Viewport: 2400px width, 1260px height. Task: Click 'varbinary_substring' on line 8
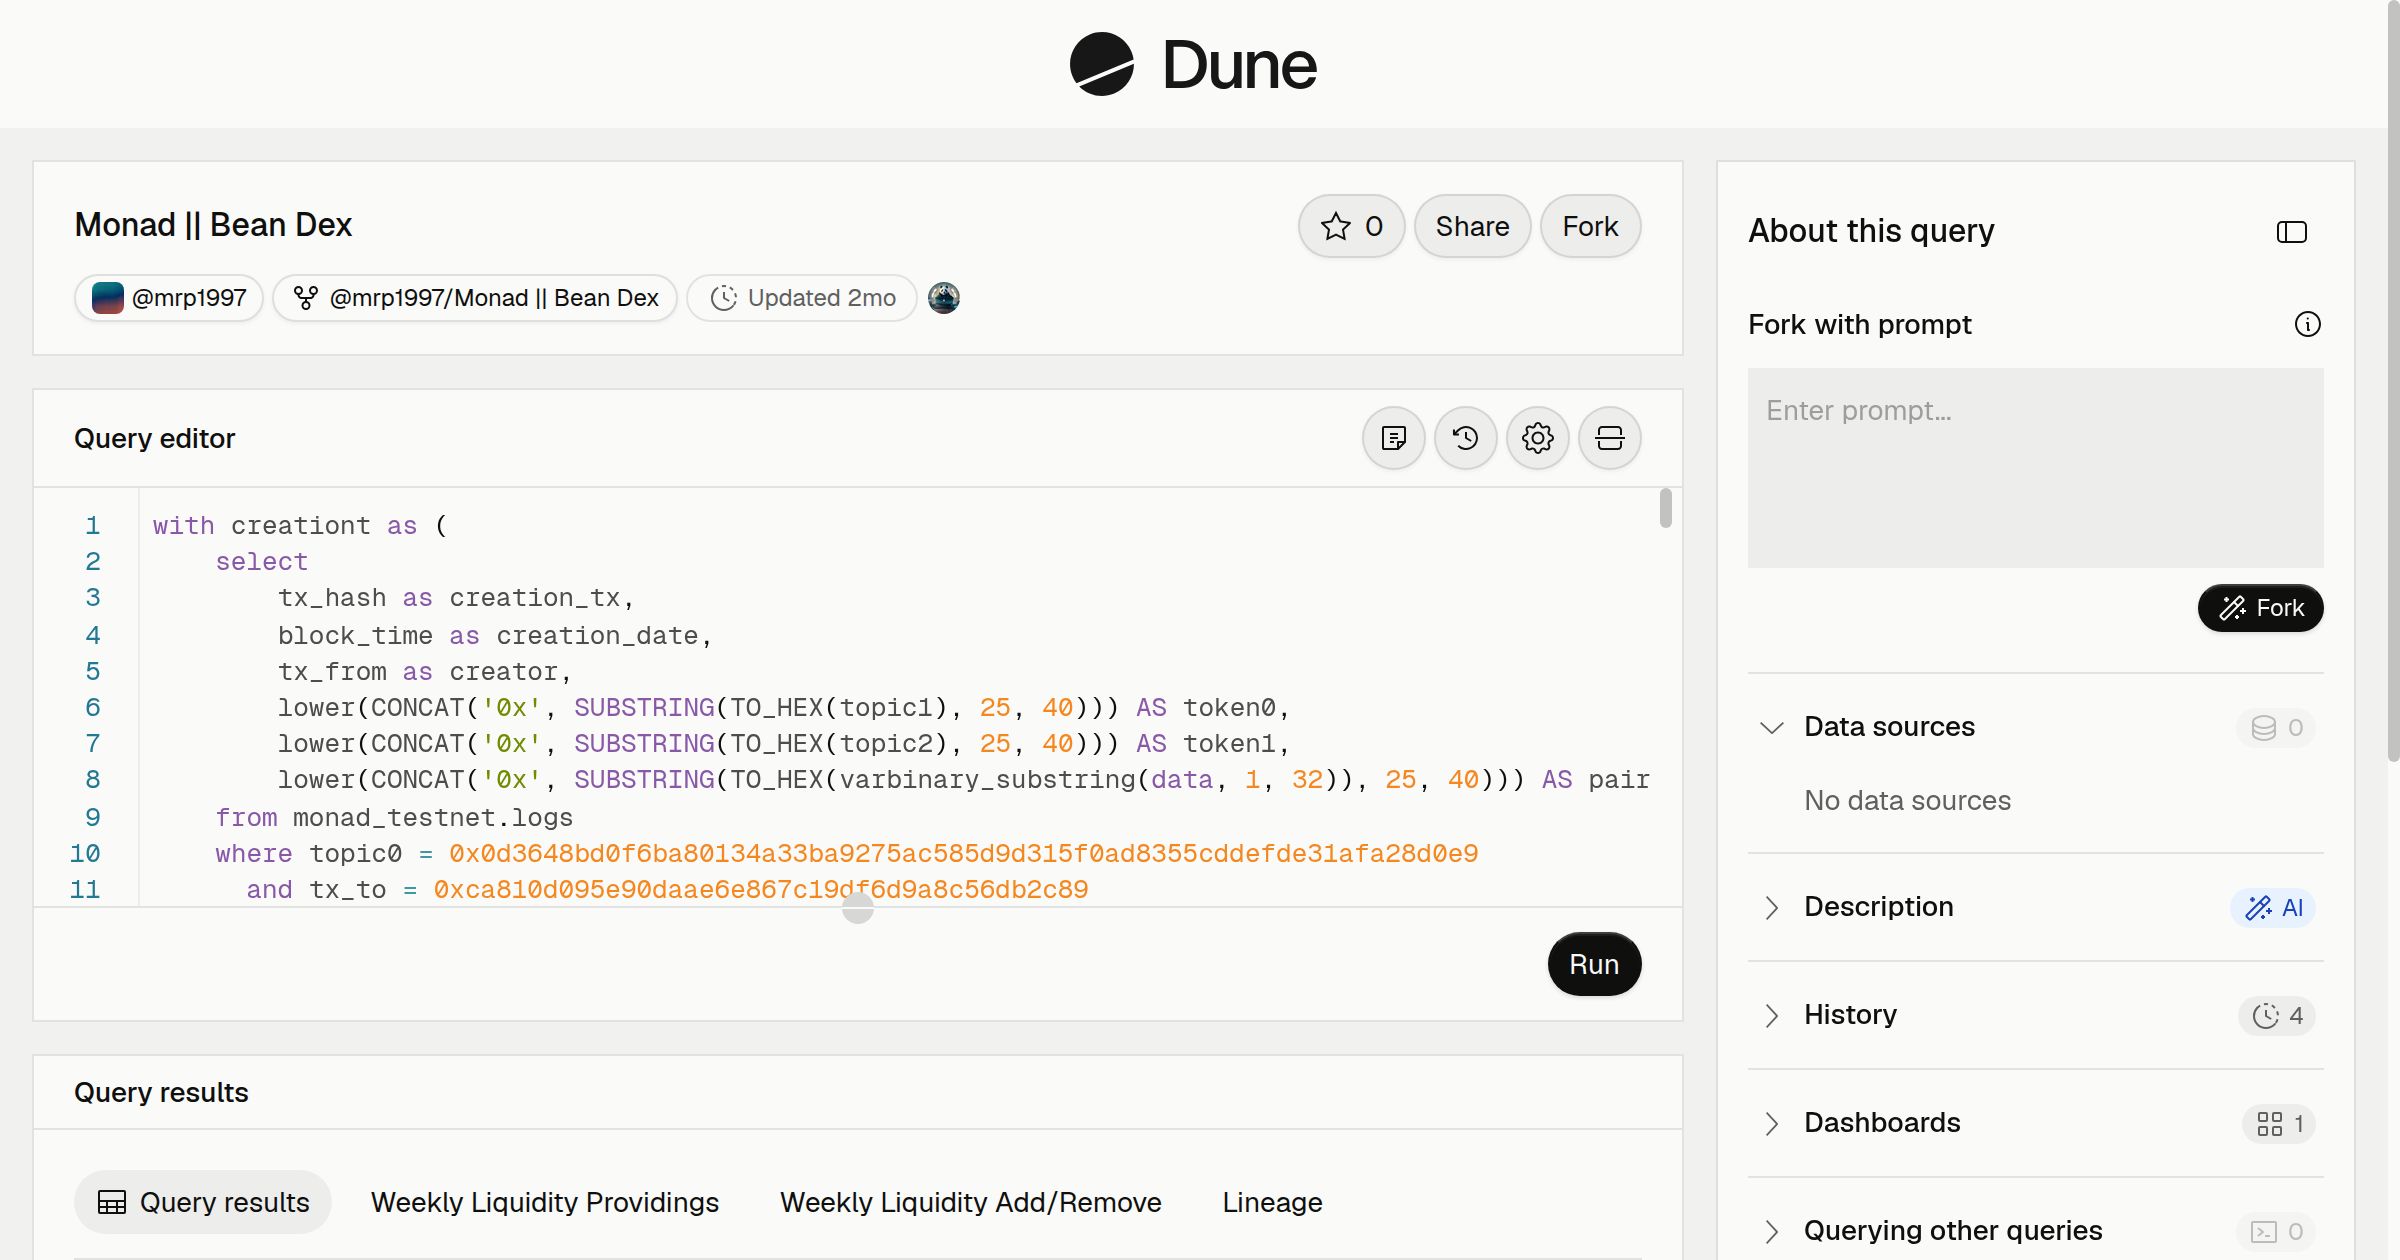[987, 779]
